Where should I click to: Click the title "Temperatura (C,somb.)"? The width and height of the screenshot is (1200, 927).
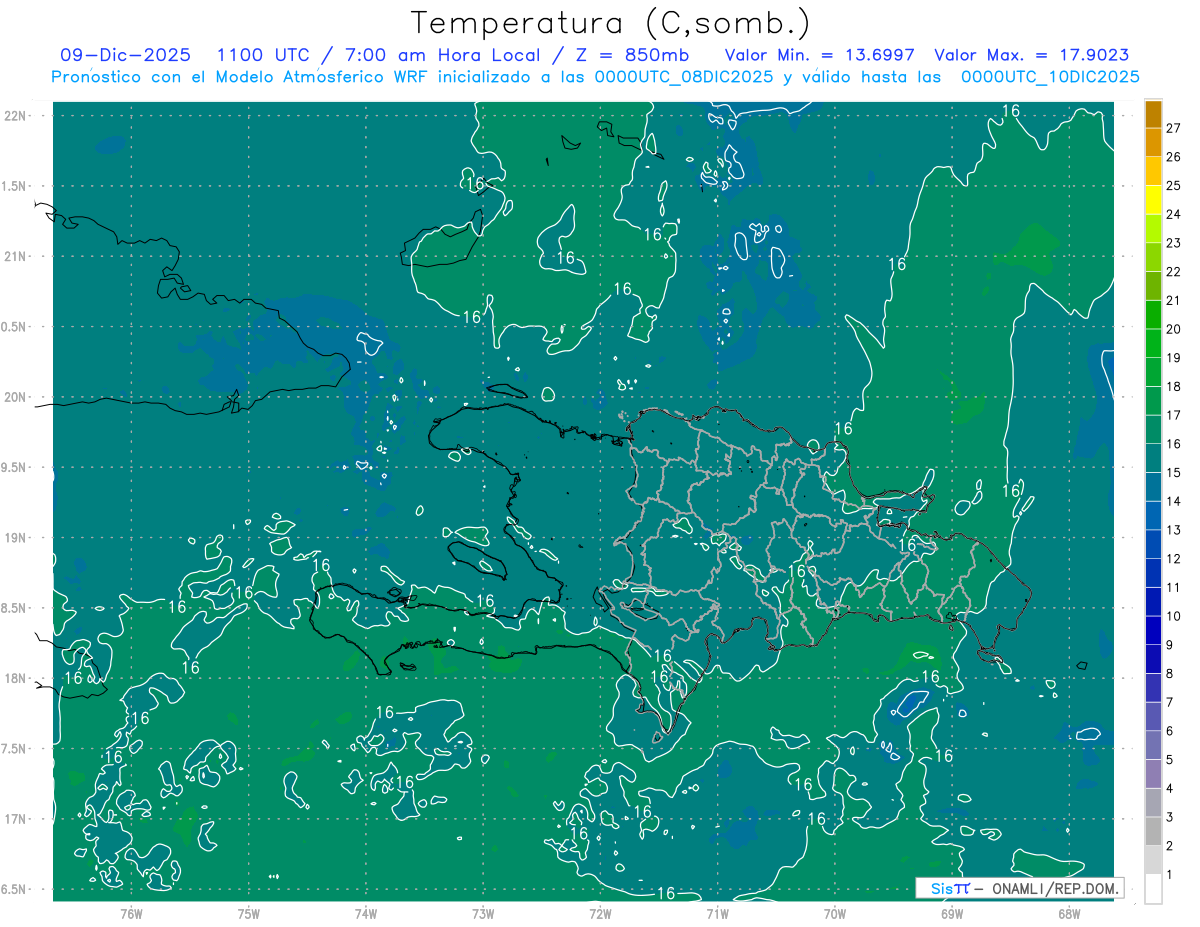pos(611,23)
